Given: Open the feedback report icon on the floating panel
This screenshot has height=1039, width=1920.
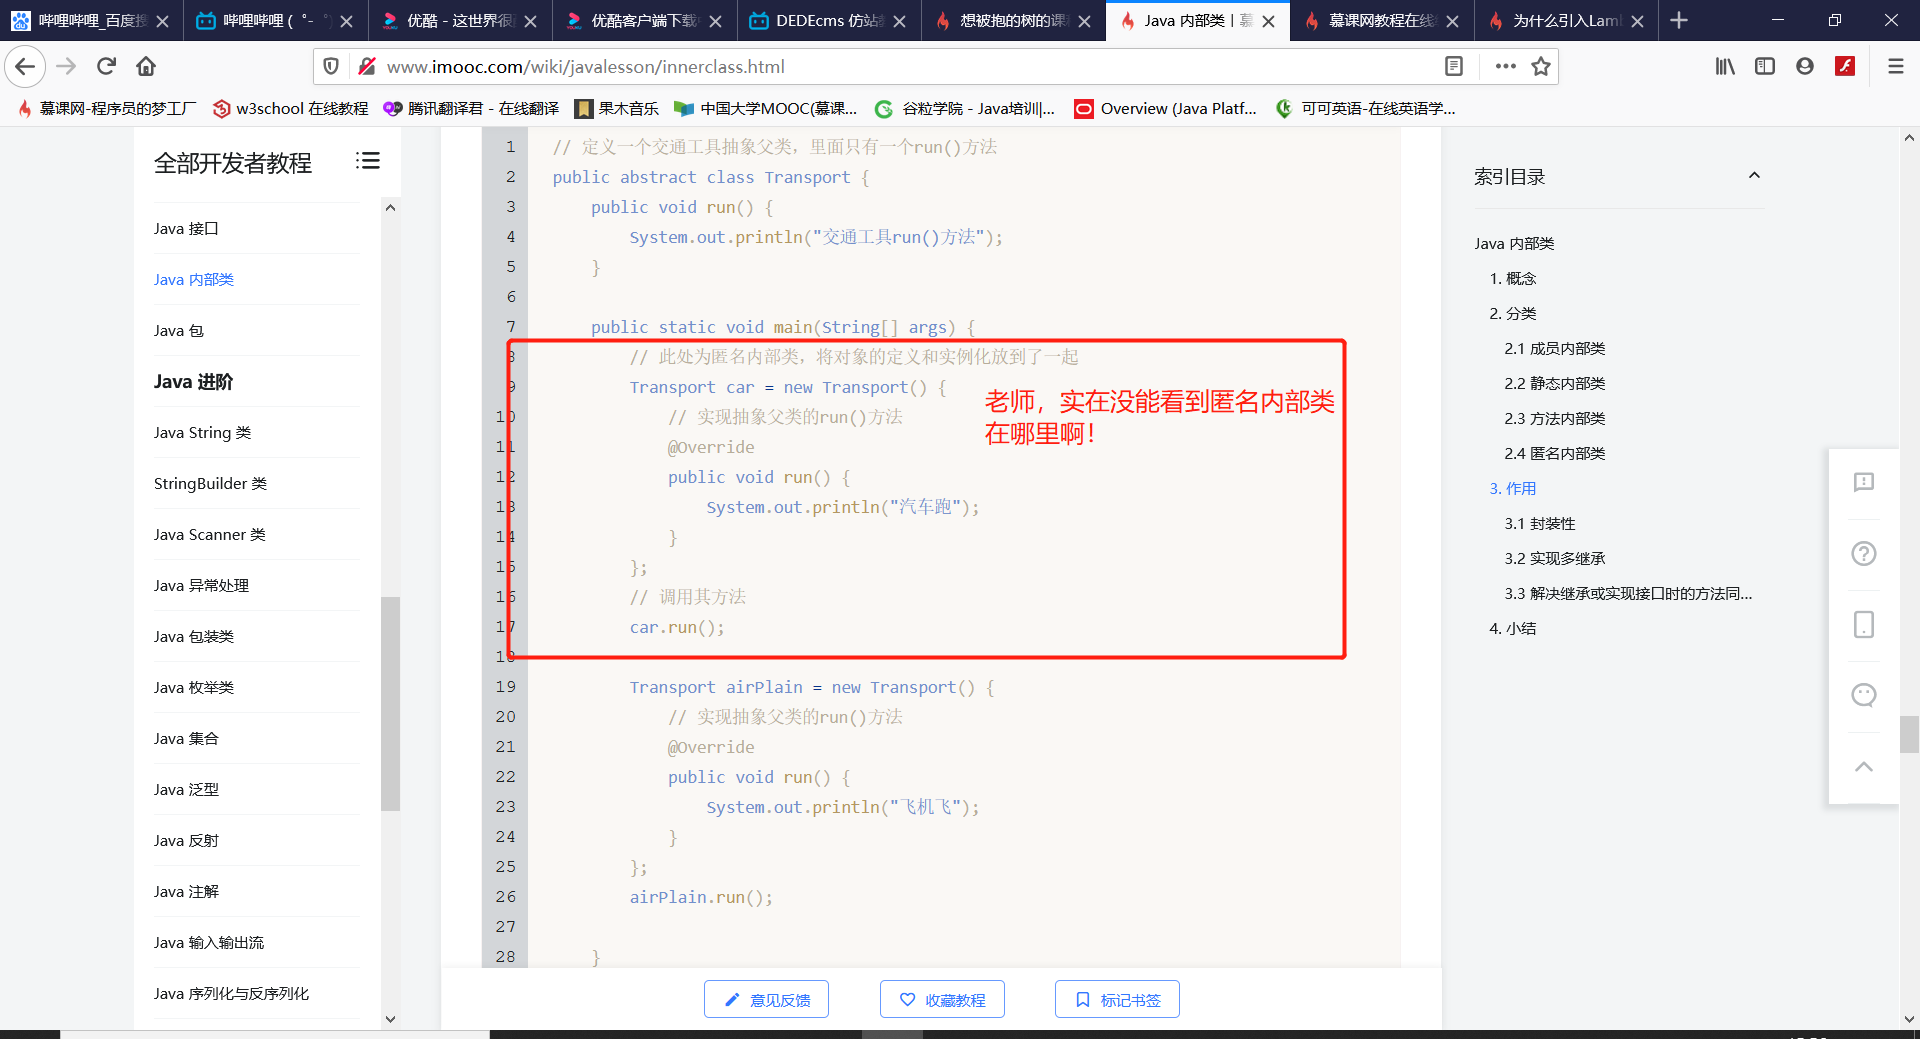Looking at the screenshot, I should click(x=1864, y=483).
